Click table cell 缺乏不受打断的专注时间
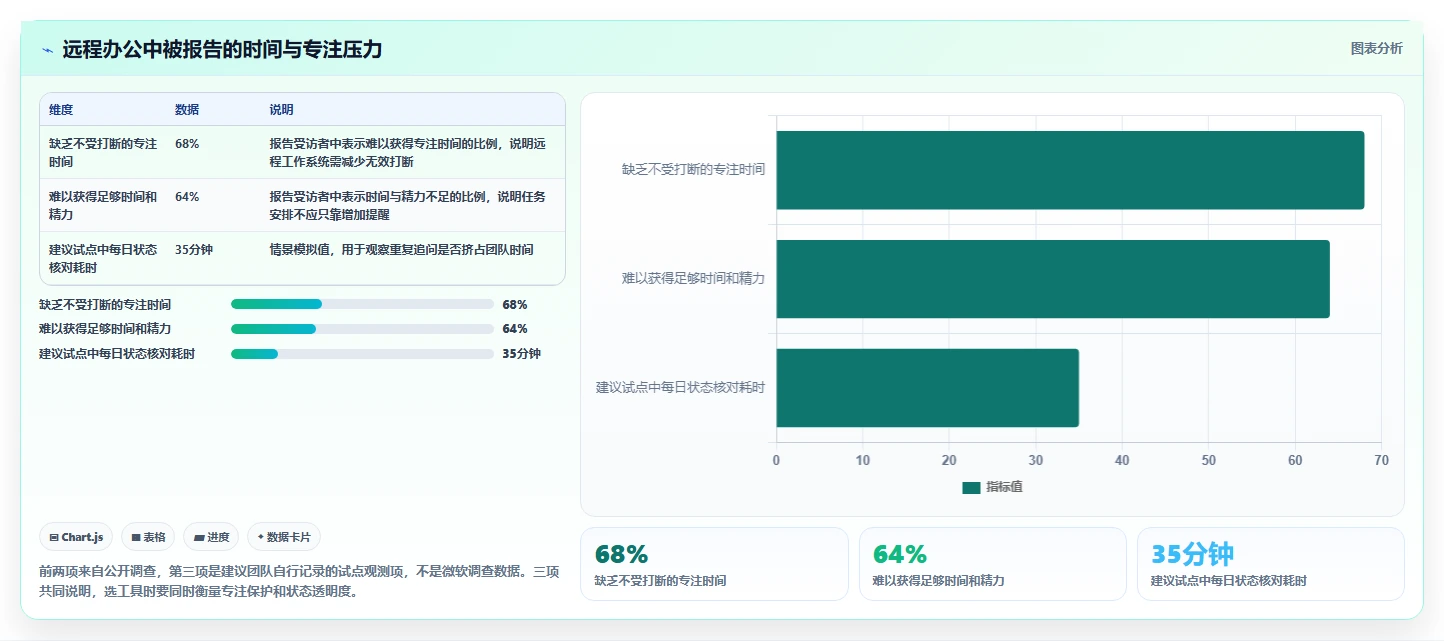This screenshot has height=641, width=1444. click(x=103, y=152)
